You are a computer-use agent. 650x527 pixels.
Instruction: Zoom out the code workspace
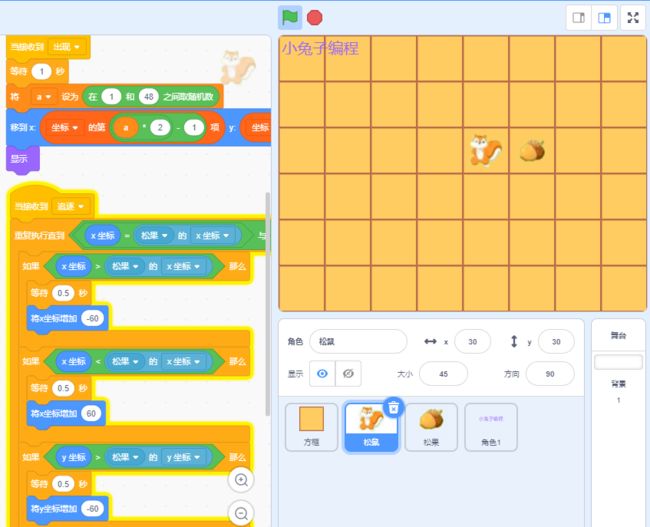(241, 513)
